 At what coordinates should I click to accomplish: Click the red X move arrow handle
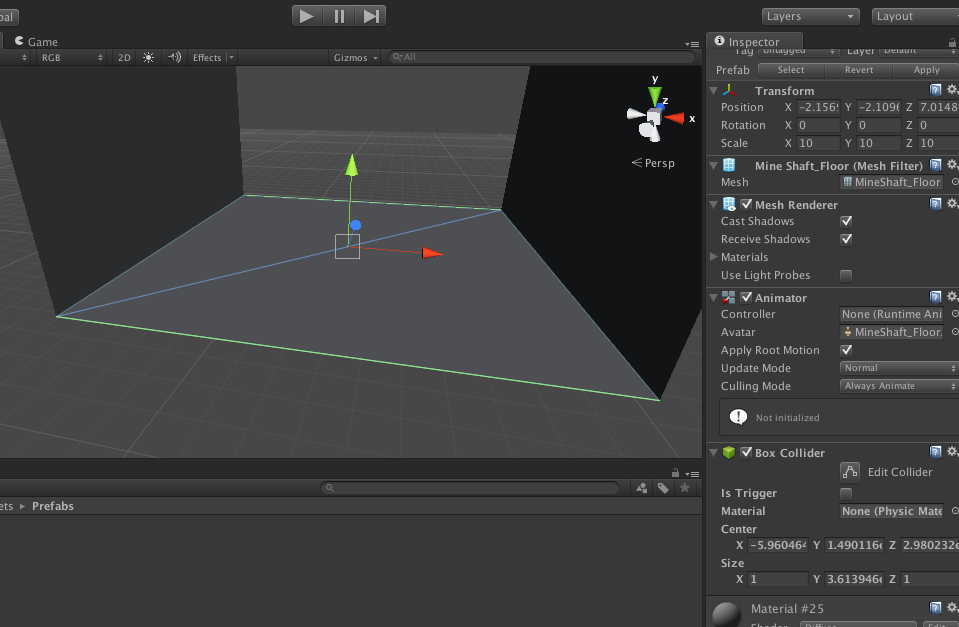point(432,253)
